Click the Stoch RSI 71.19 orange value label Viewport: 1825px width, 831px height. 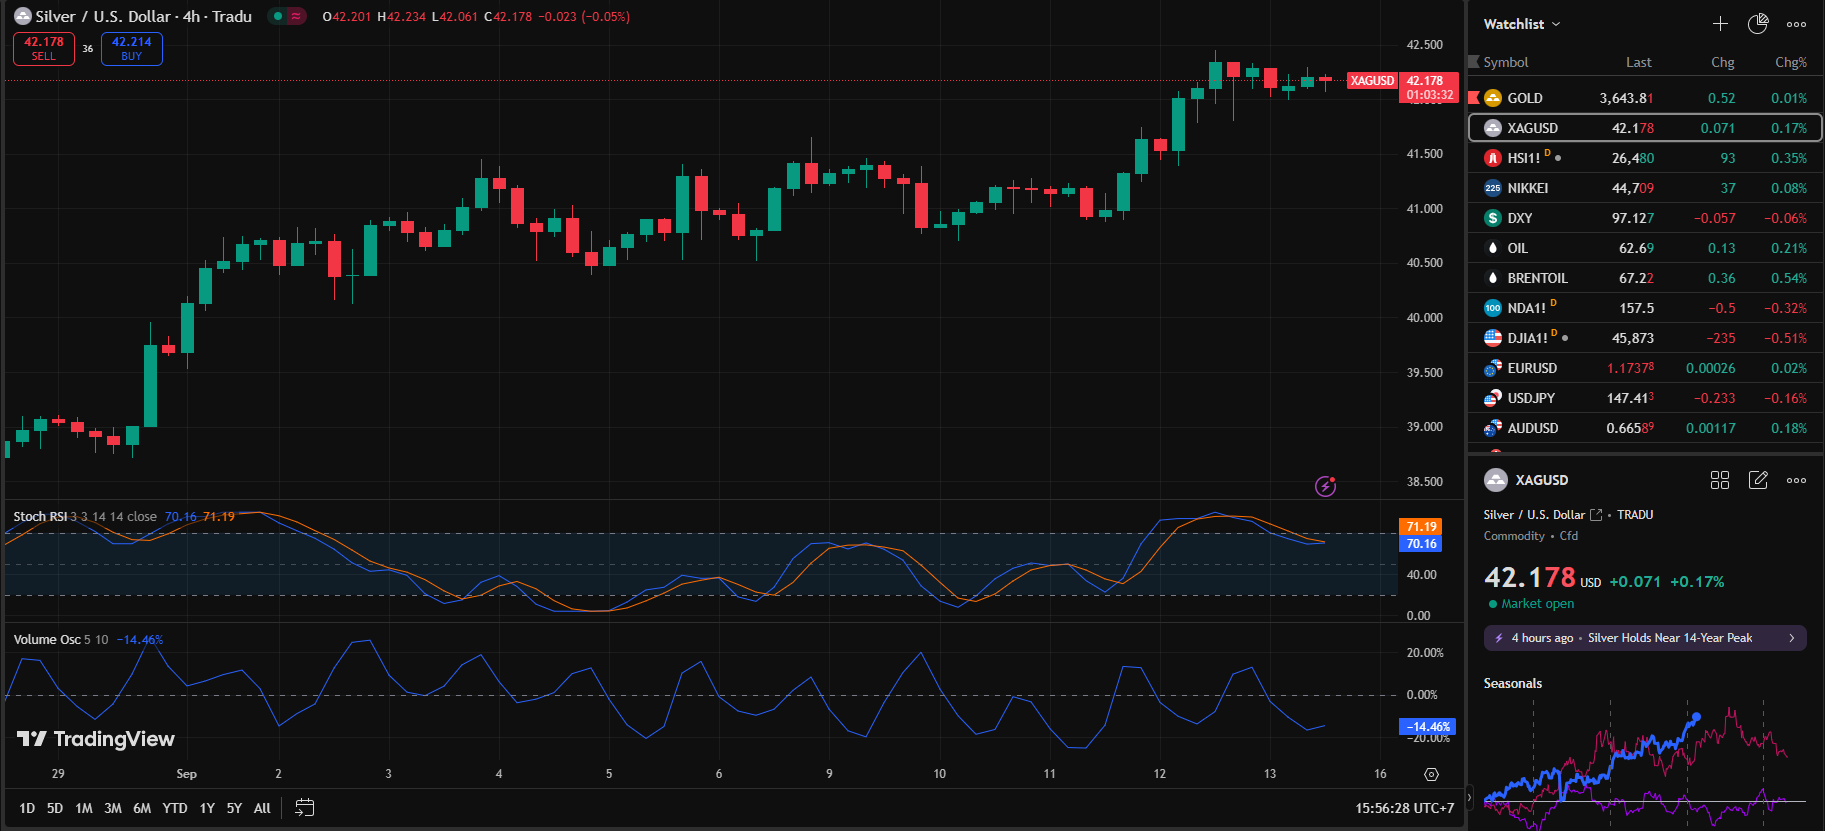coord(1420,527)
